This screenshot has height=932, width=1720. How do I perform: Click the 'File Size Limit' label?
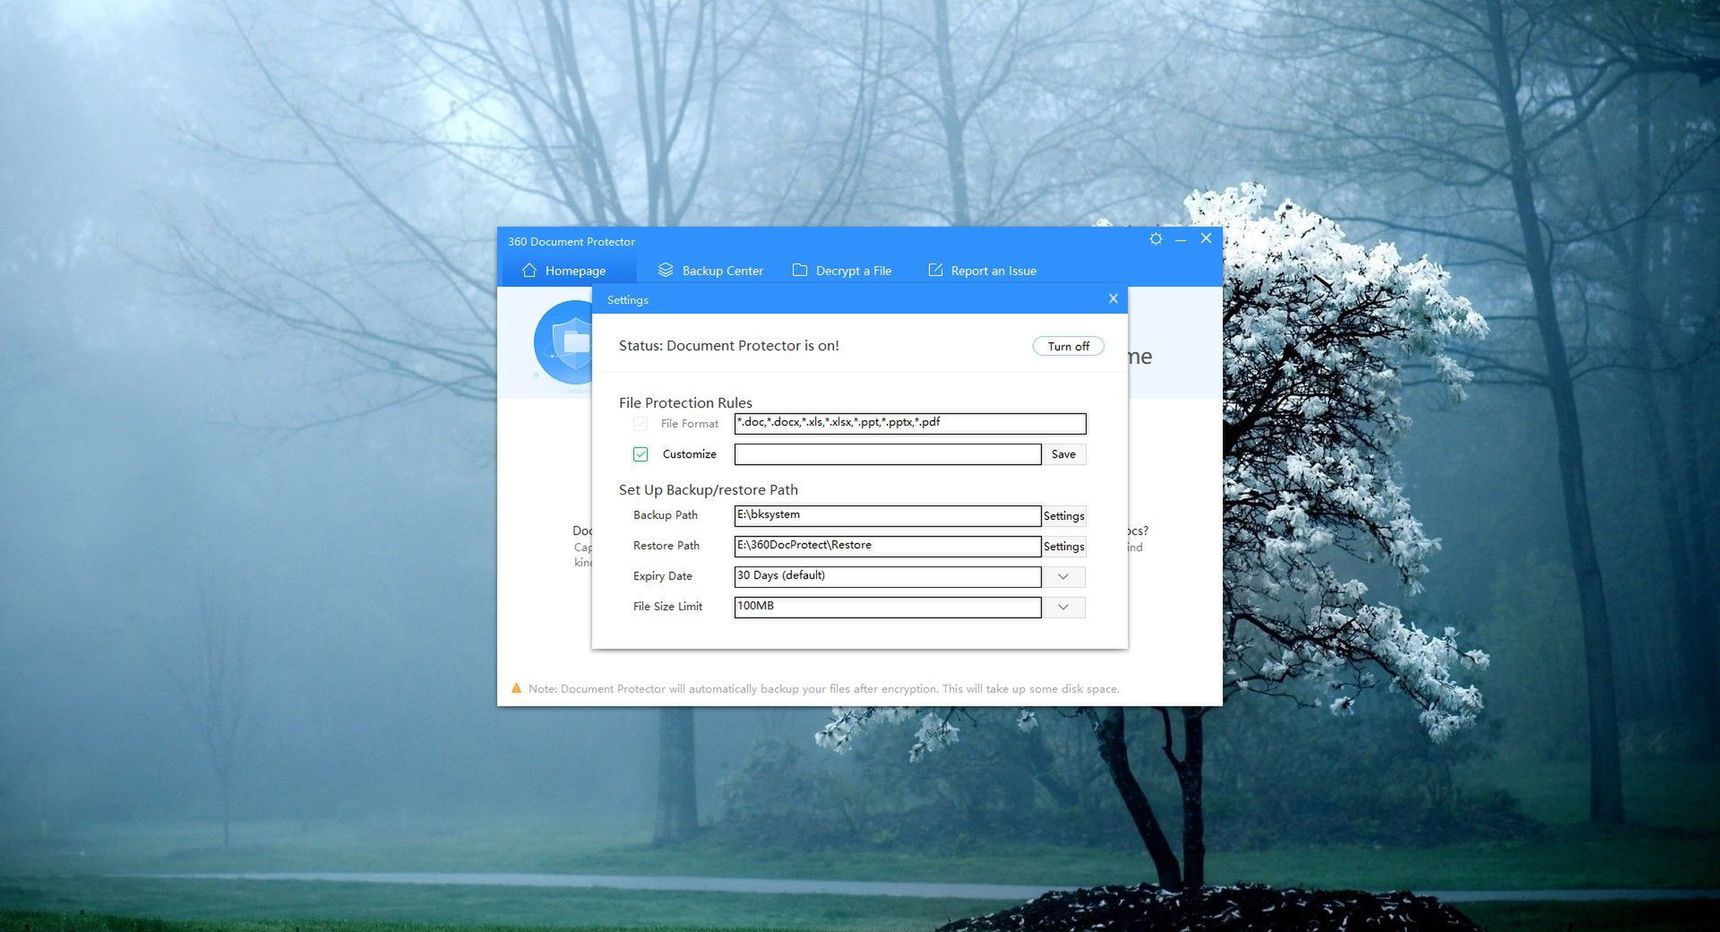coord(668,606)
